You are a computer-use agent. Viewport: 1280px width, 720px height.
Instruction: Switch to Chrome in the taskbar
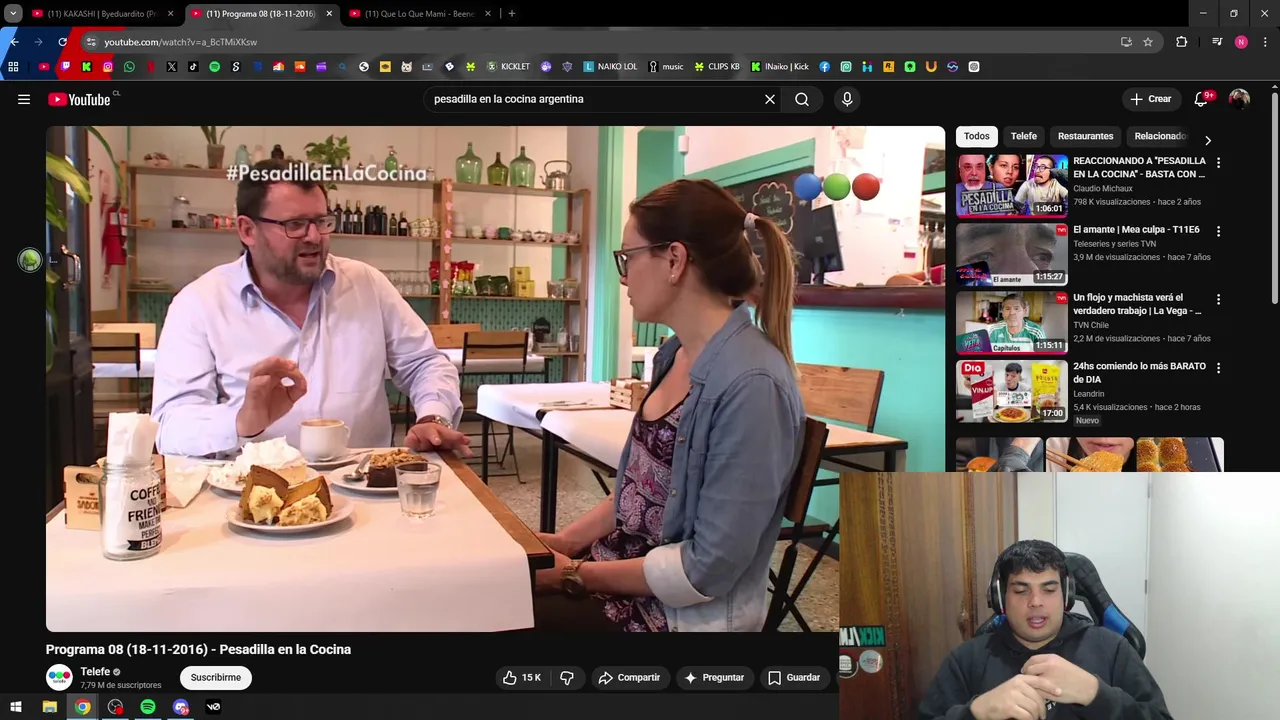click(x=82, y=707)
